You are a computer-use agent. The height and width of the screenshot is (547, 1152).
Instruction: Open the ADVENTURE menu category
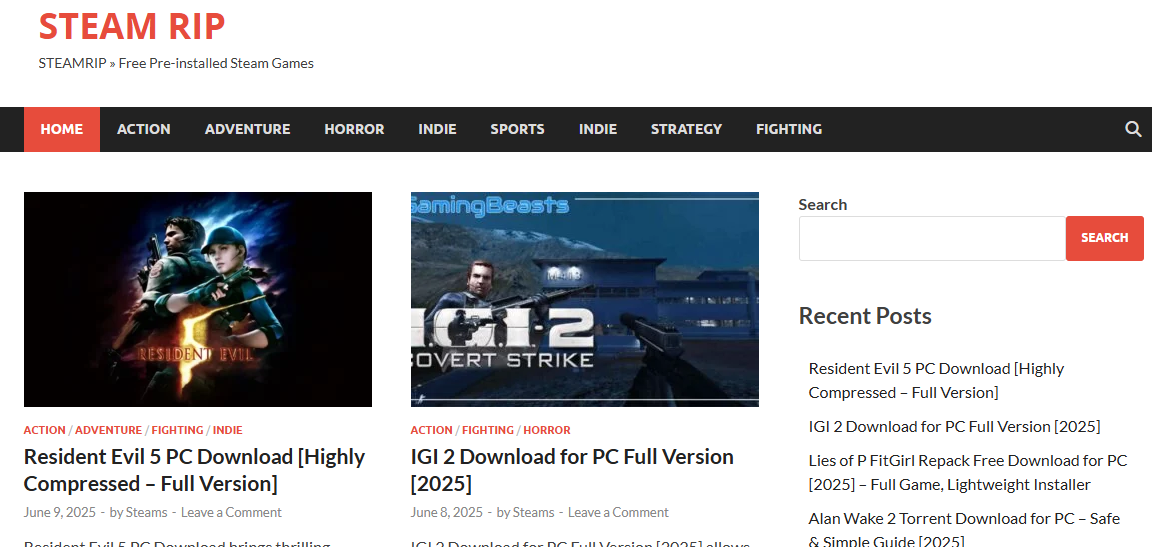pos(248,129)
